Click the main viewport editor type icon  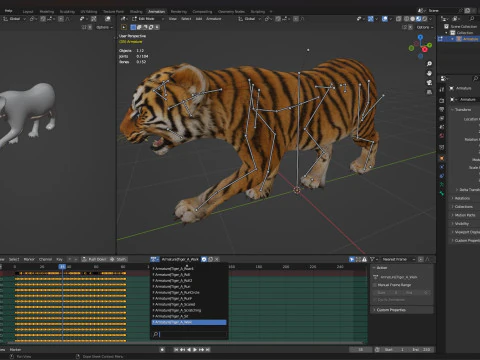coord(124,19)
